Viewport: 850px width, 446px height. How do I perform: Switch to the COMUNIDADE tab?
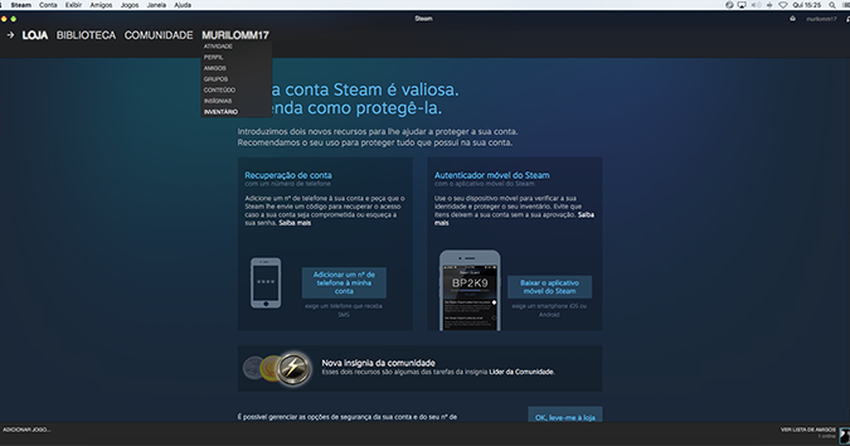point(158,35)
